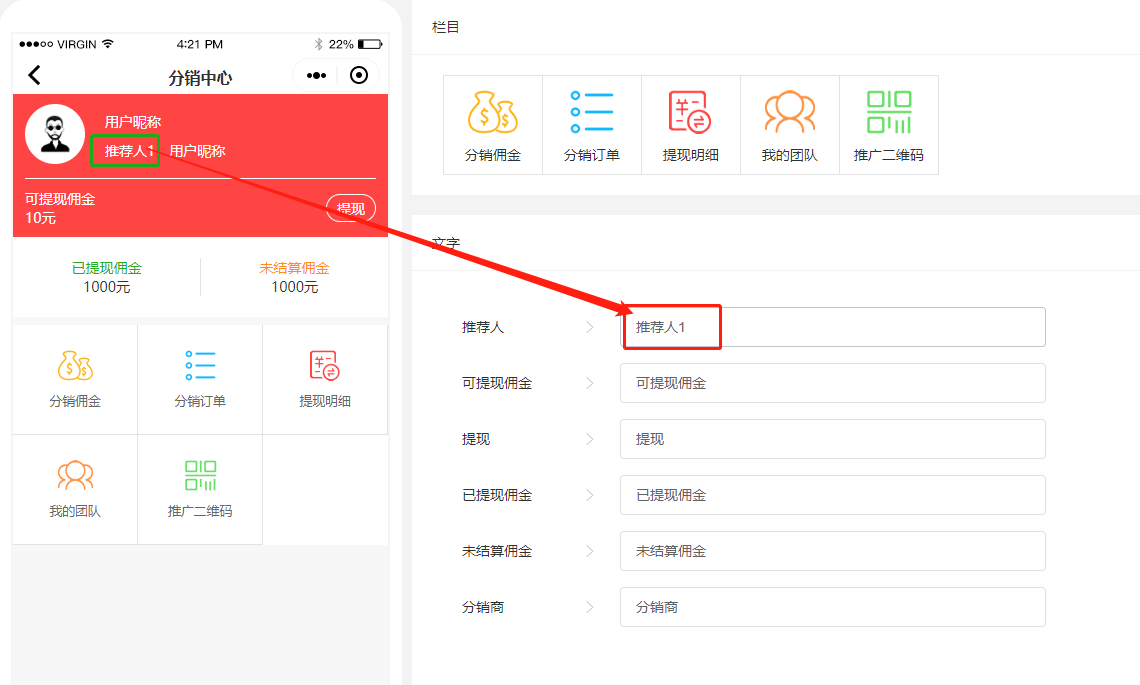Select 分销佣金 tile in 栏目 panel
Viewport: 1140px width, 685px height.
coord(493,112)
